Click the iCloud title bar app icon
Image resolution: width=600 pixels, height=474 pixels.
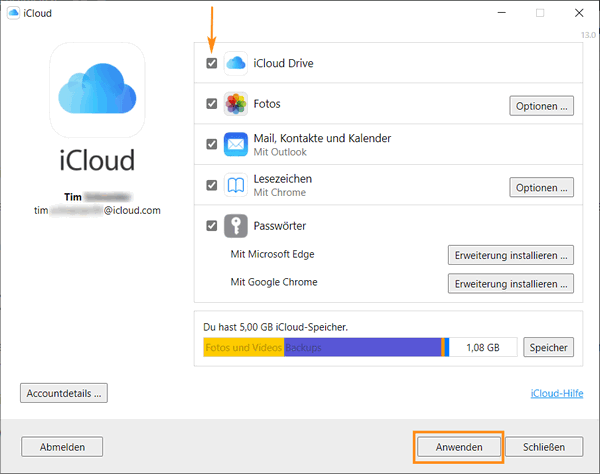(x=13, y=13)
